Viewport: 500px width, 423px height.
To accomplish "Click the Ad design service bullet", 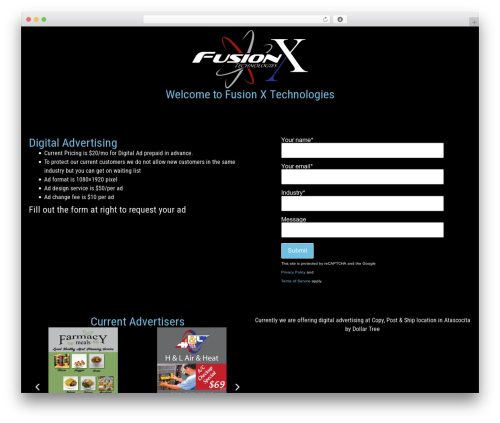I will 83,188.
